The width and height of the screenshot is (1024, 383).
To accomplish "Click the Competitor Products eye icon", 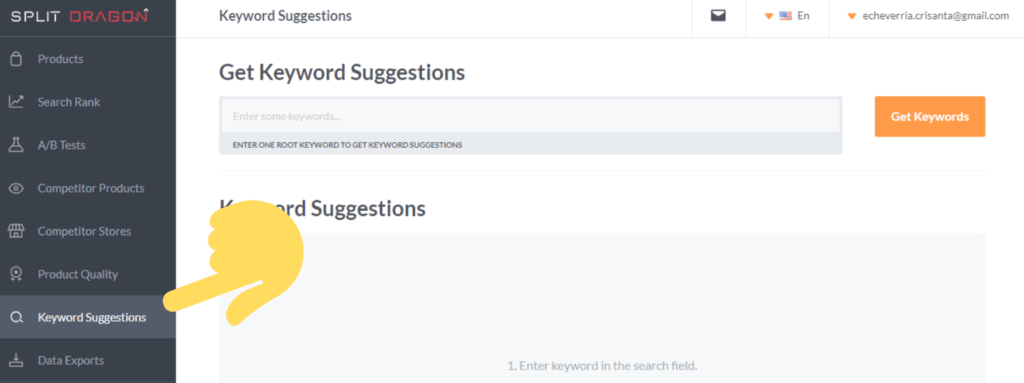I will click(16, 188).
